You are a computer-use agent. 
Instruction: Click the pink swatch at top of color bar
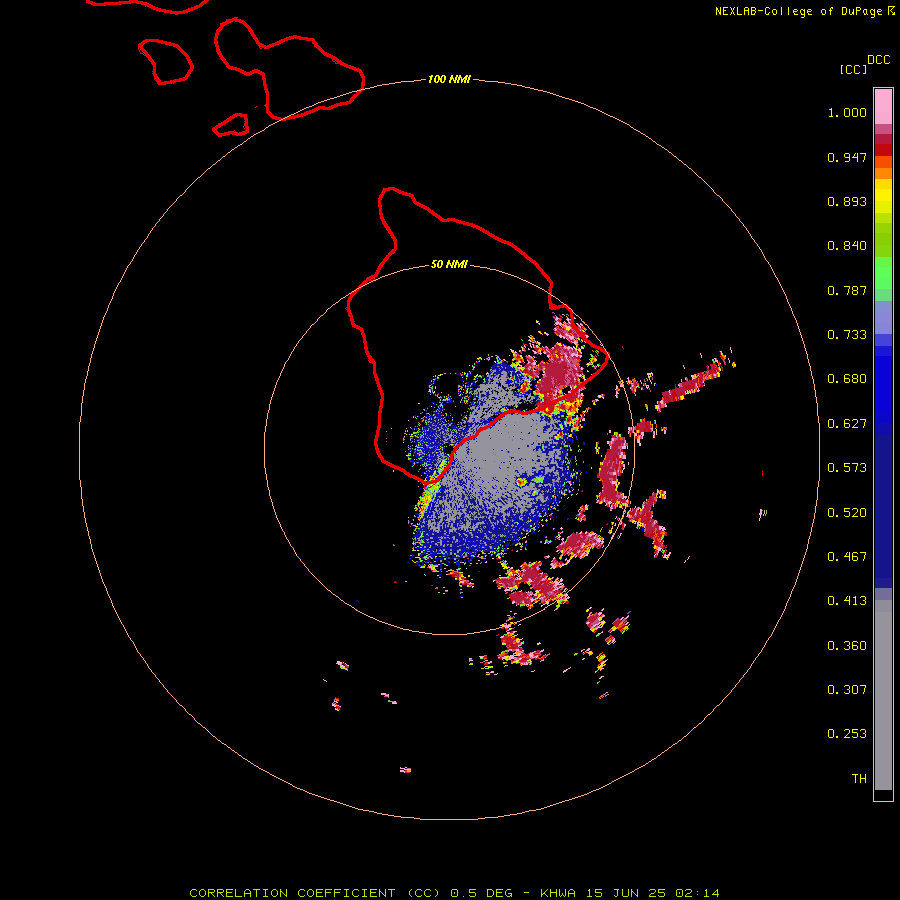coord(883,107)
